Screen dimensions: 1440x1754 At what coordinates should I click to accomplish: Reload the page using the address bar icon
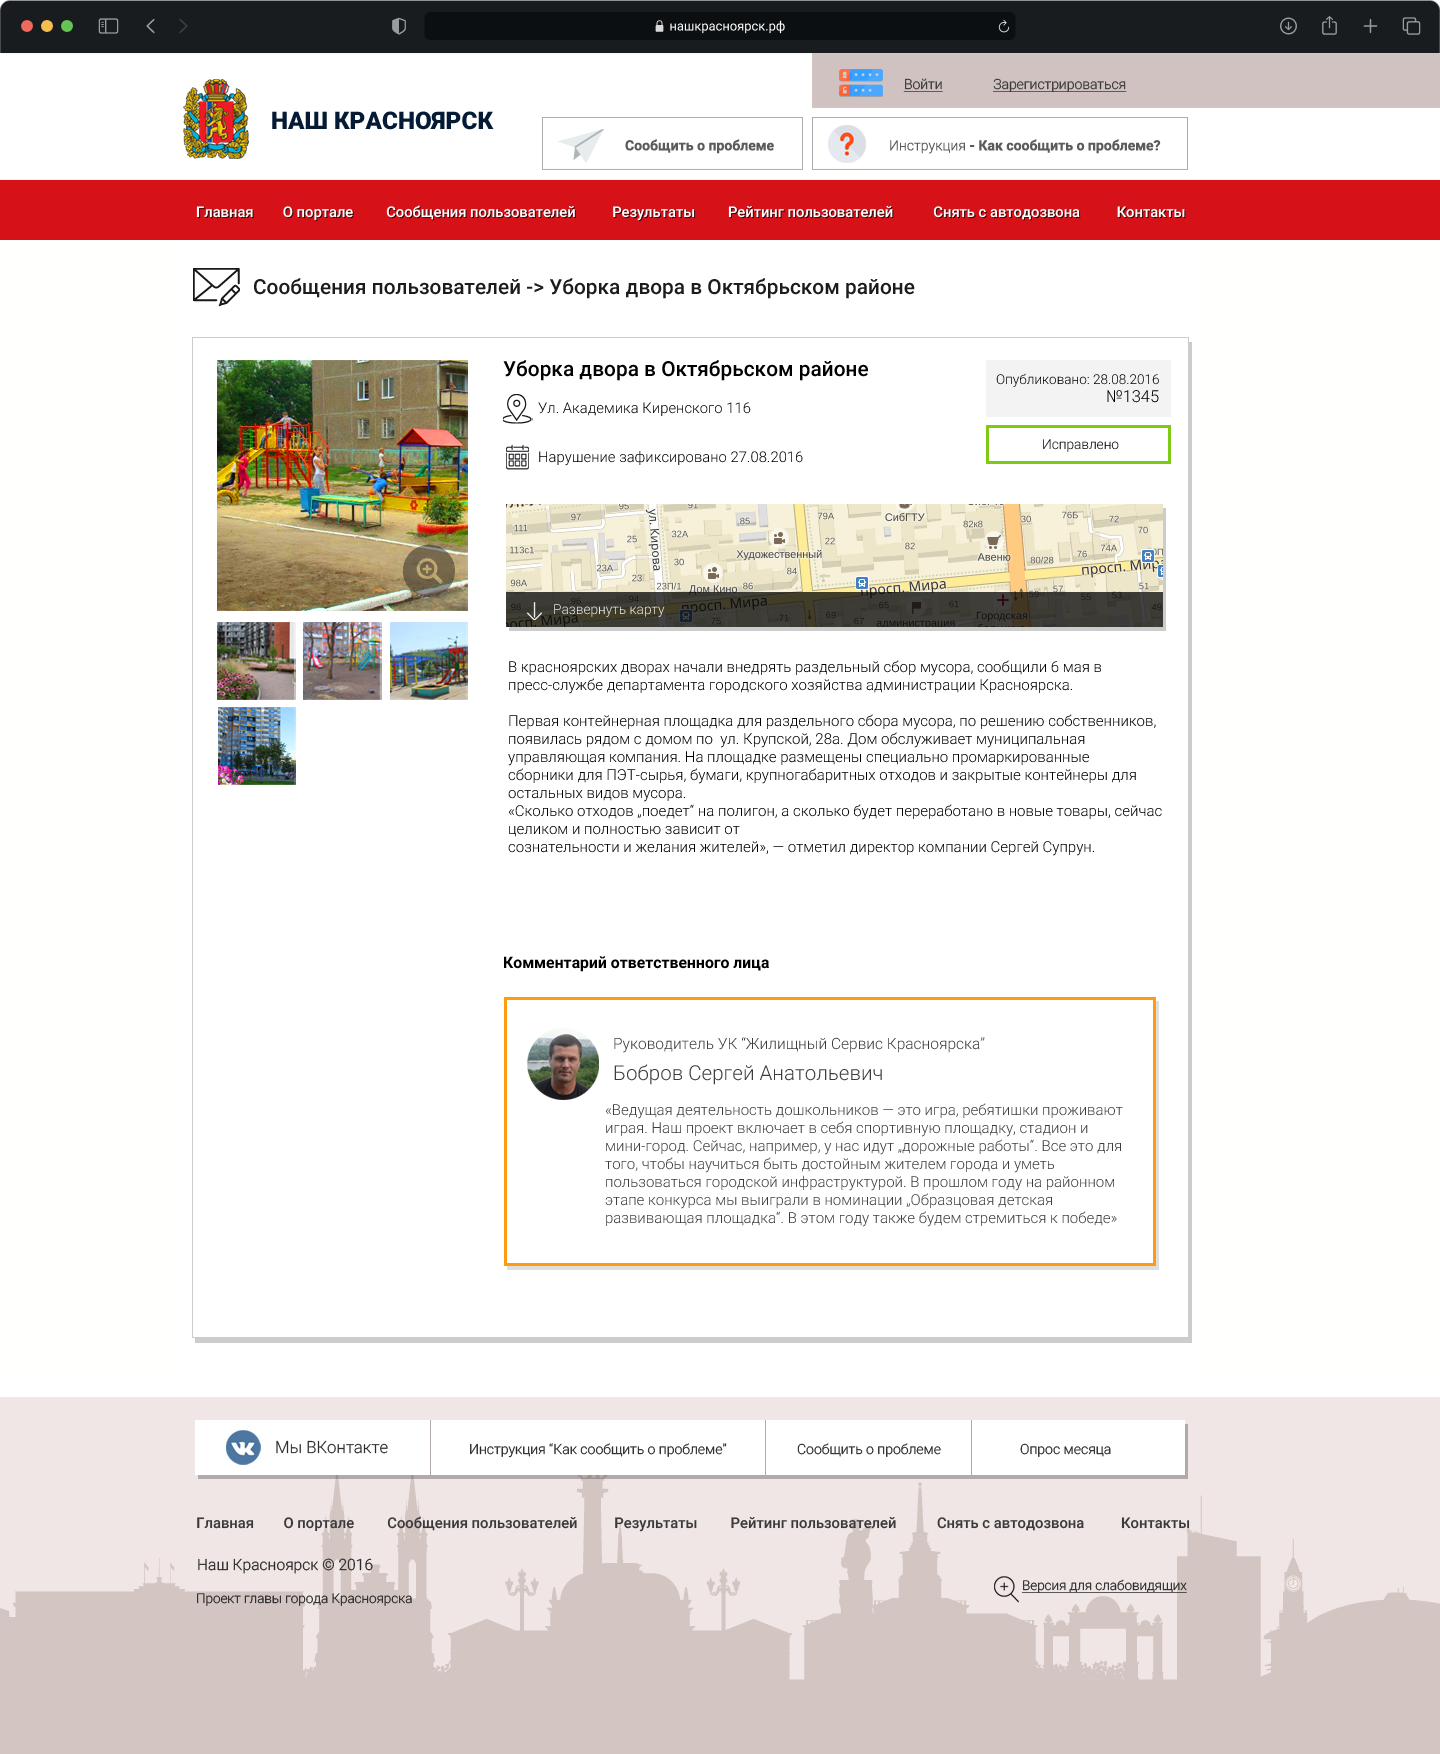(x=1003, y=27)
